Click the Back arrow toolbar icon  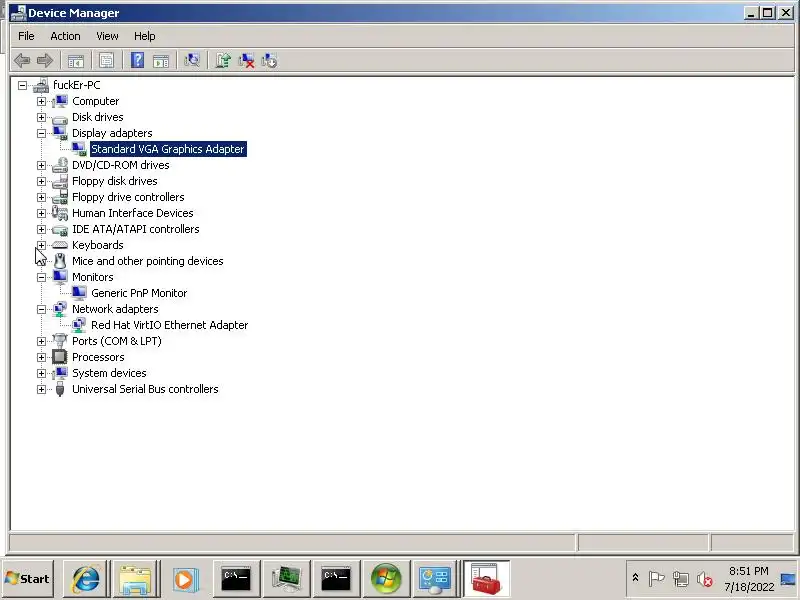click(x=22, y=61)
